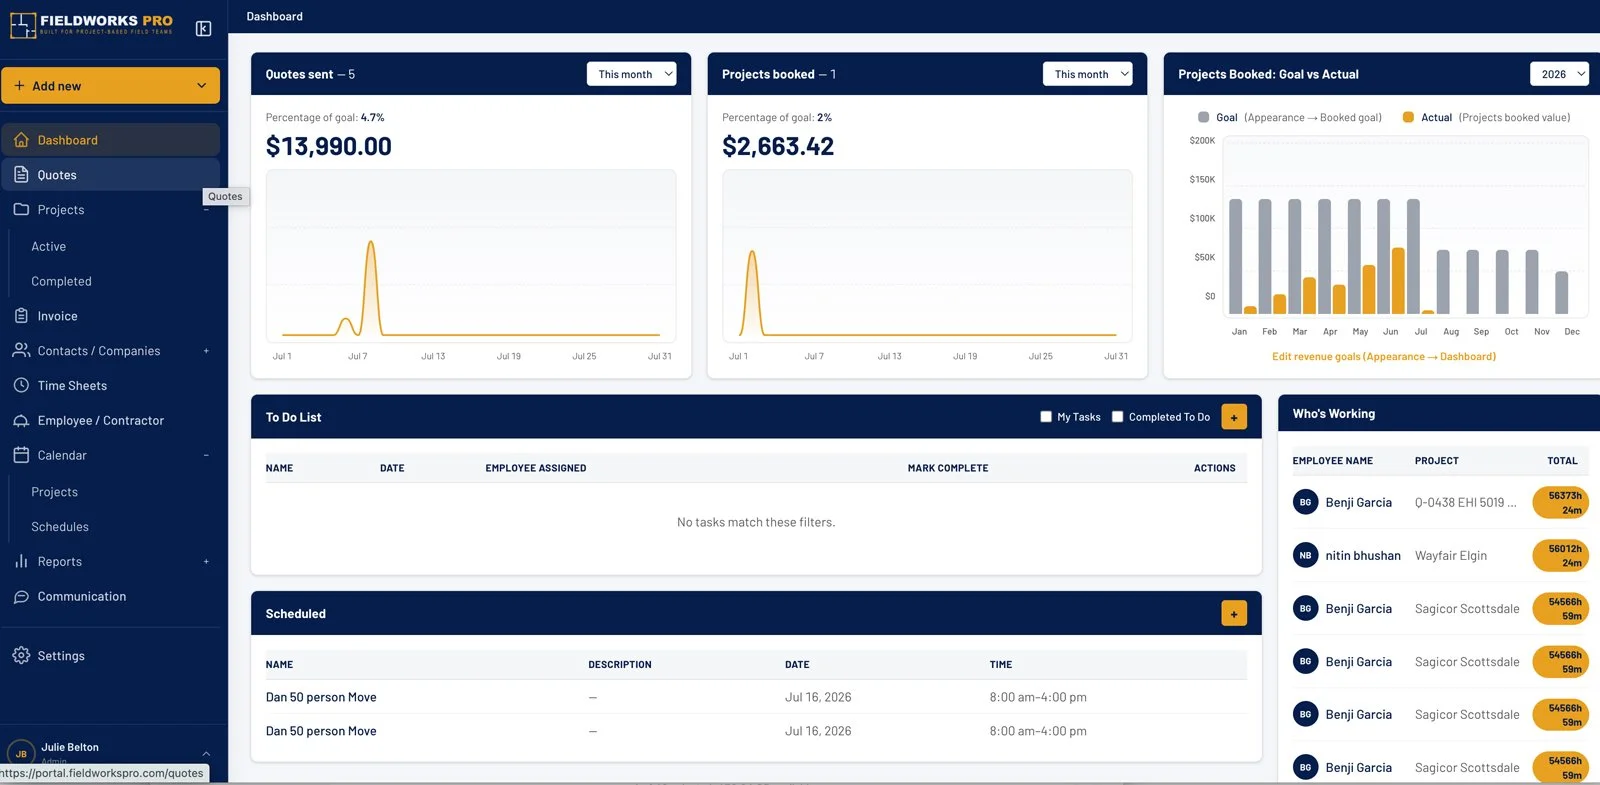Click the nitin bhushan employee name
1600x785 pixels.
tap(1363, 556)
